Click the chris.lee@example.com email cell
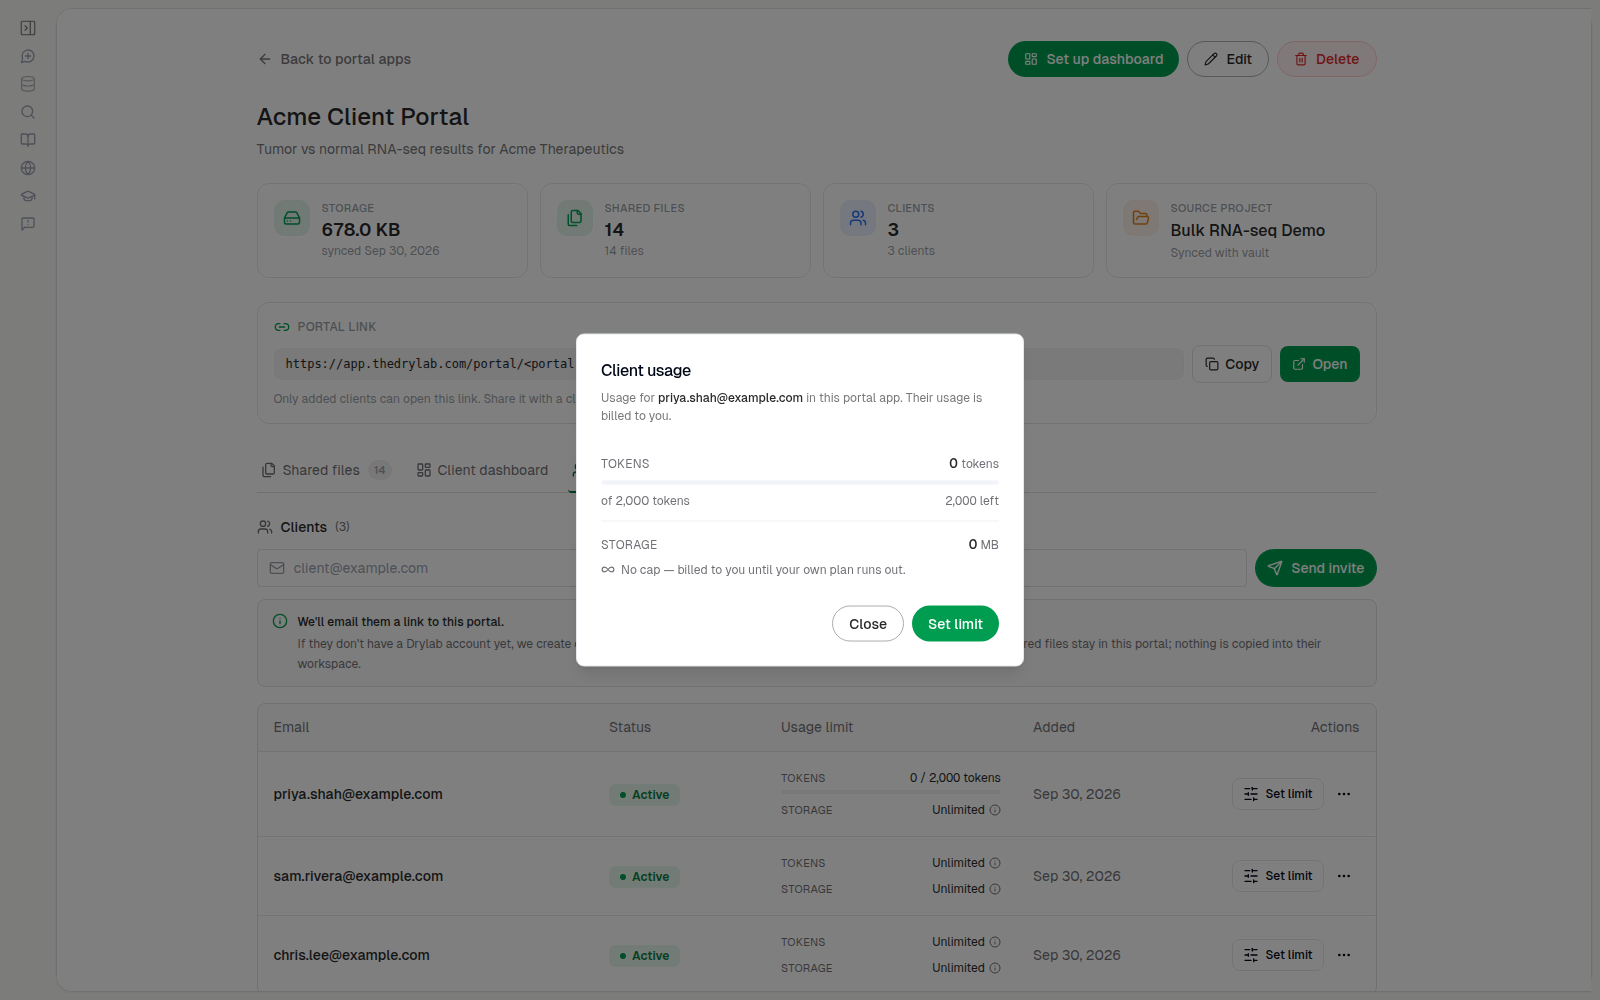1600x1000 pixels. tap(352, 955)
